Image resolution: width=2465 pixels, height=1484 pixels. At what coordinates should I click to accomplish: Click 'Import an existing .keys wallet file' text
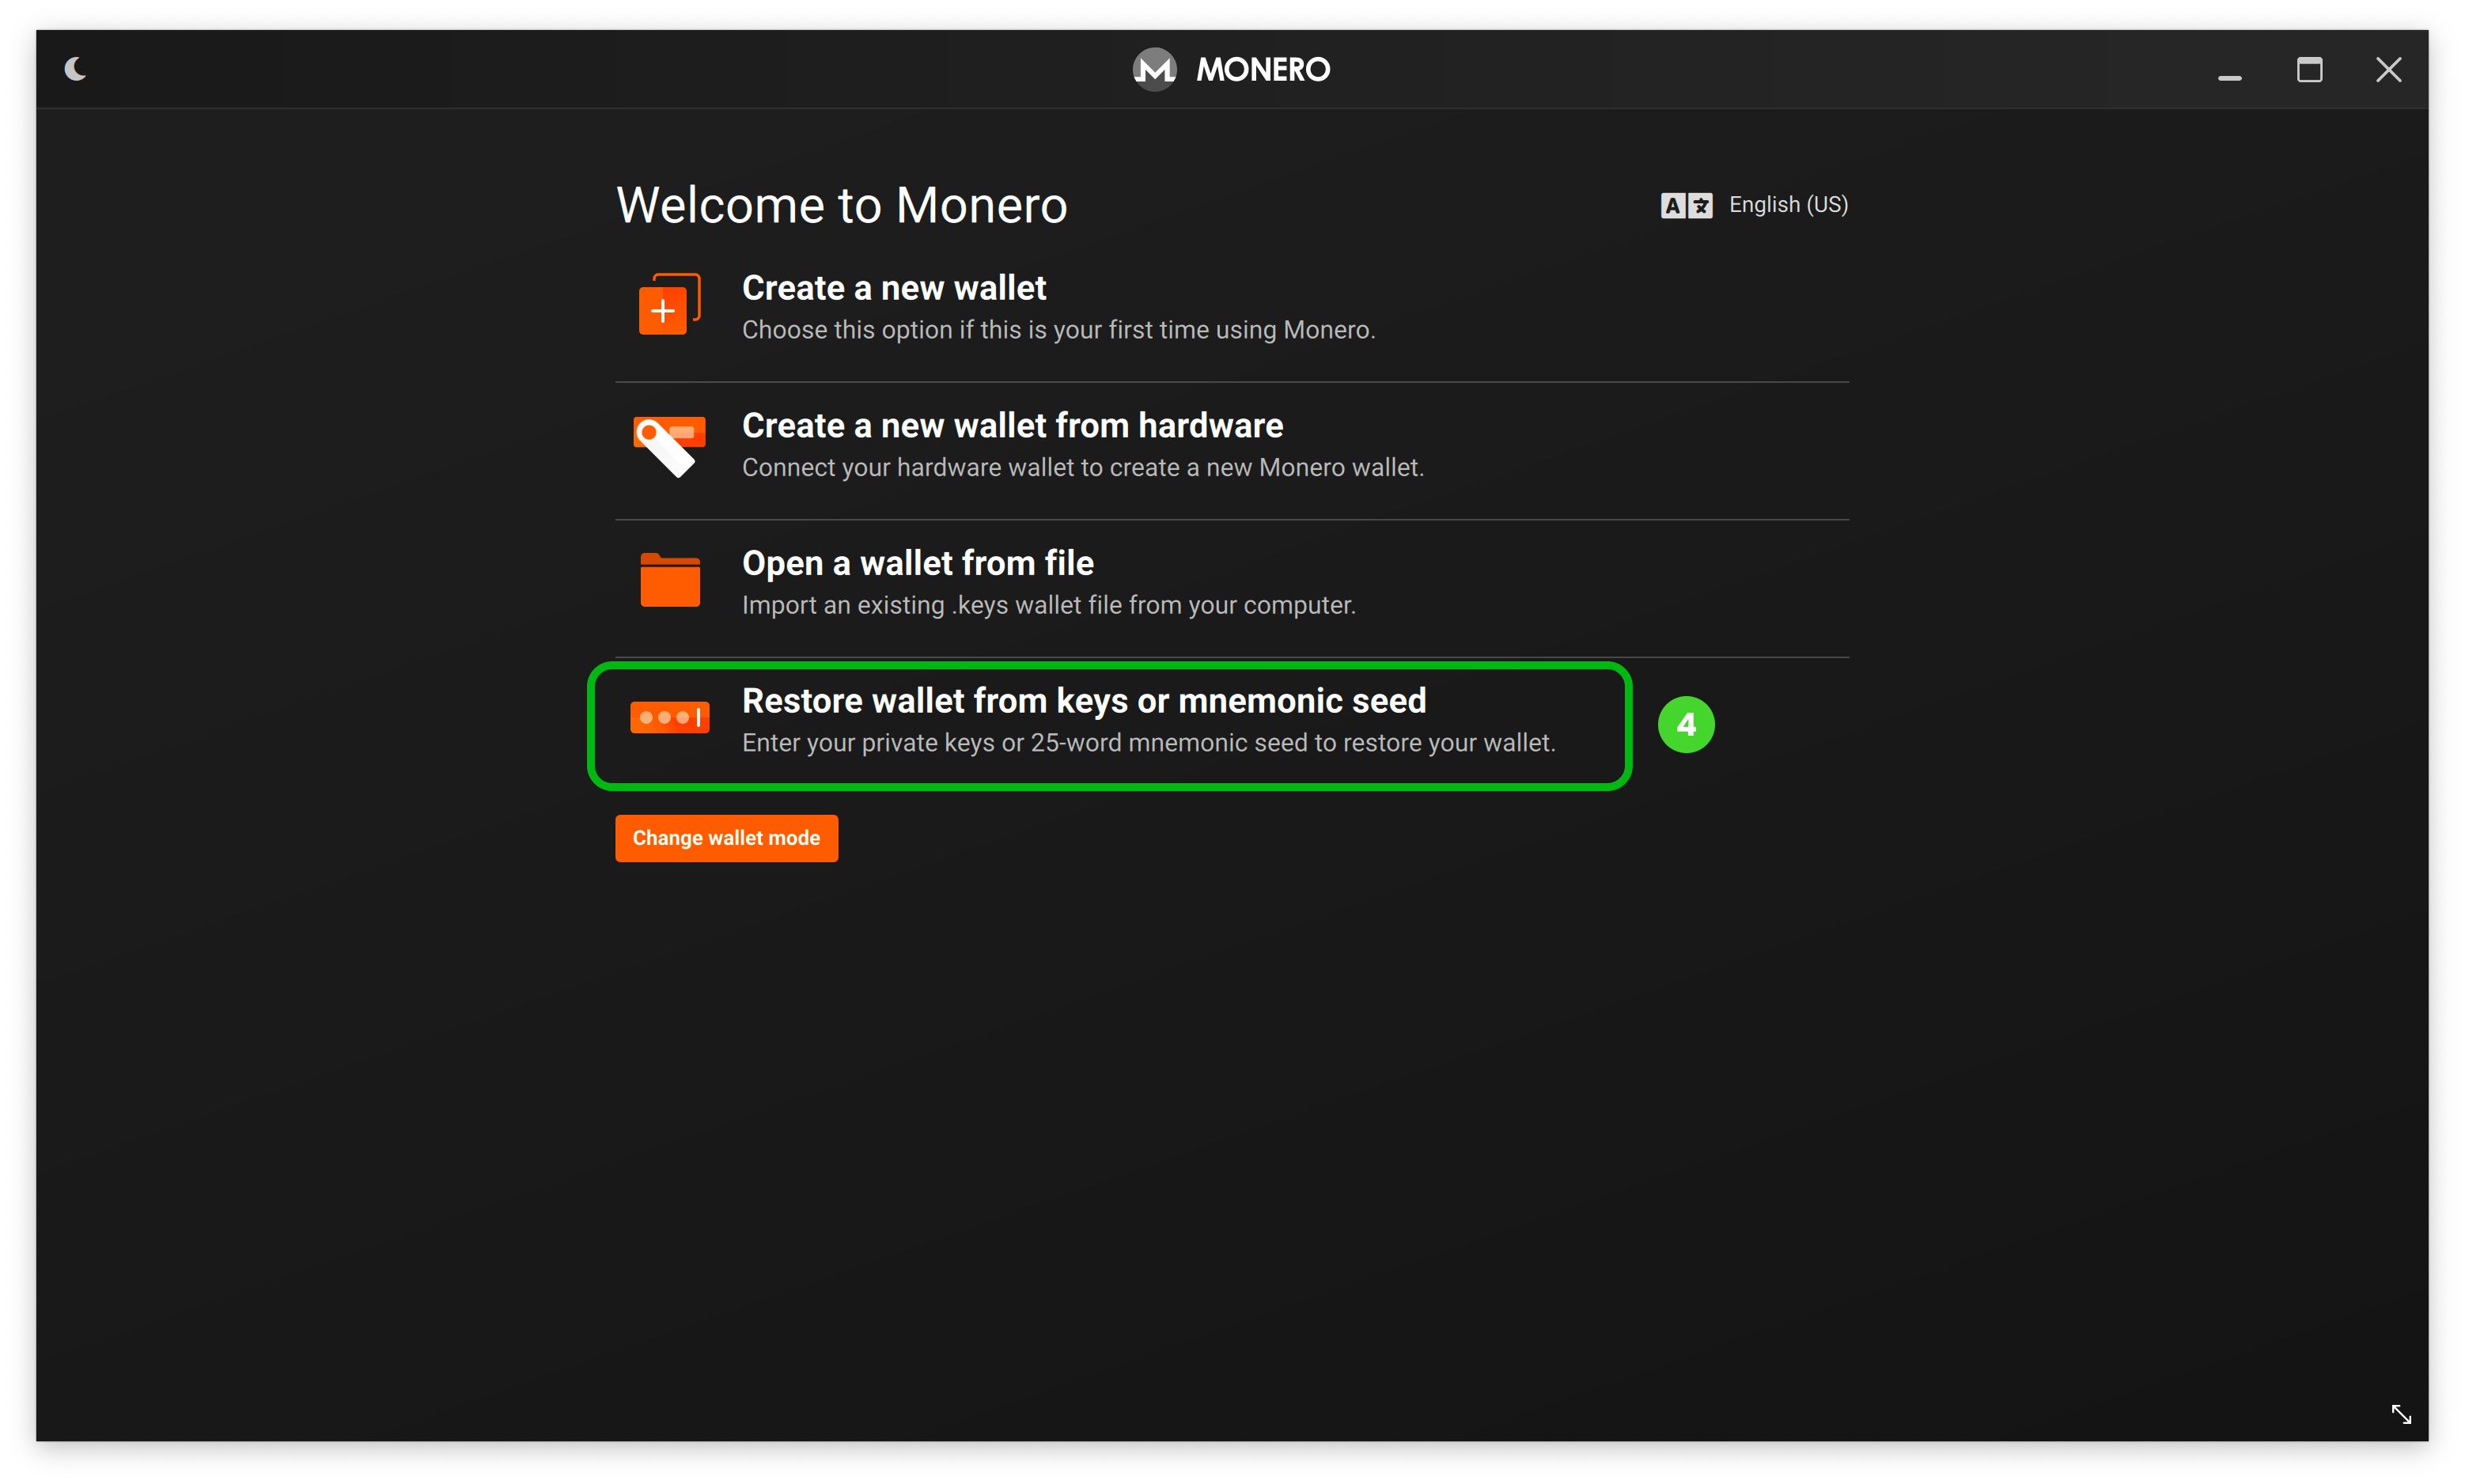1048,605
